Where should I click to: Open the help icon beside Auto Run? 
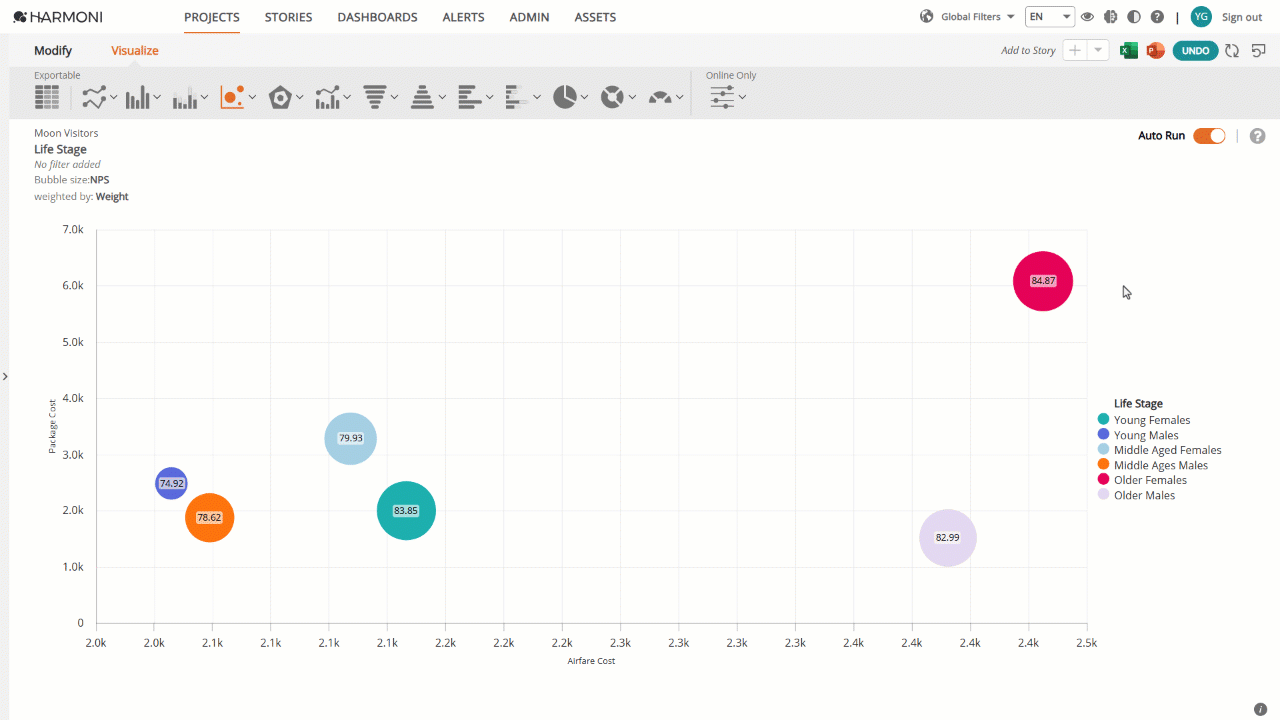pyautogui.click(x=1258, y=136)
